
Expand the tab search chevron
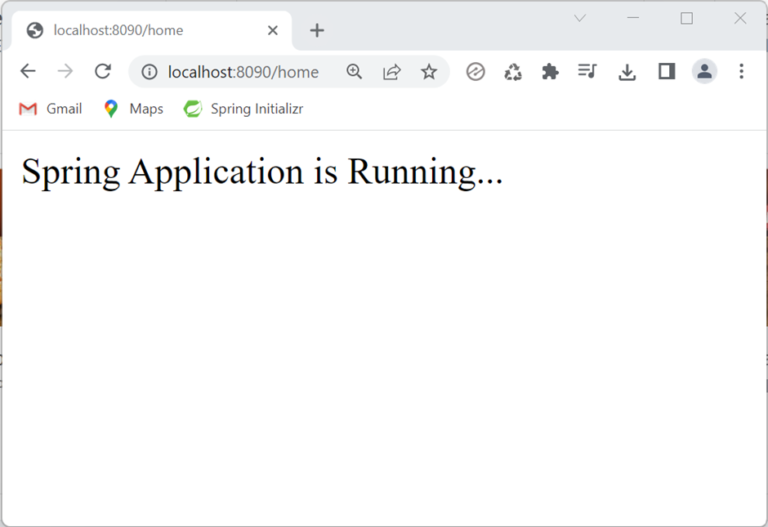click(580, 18)
